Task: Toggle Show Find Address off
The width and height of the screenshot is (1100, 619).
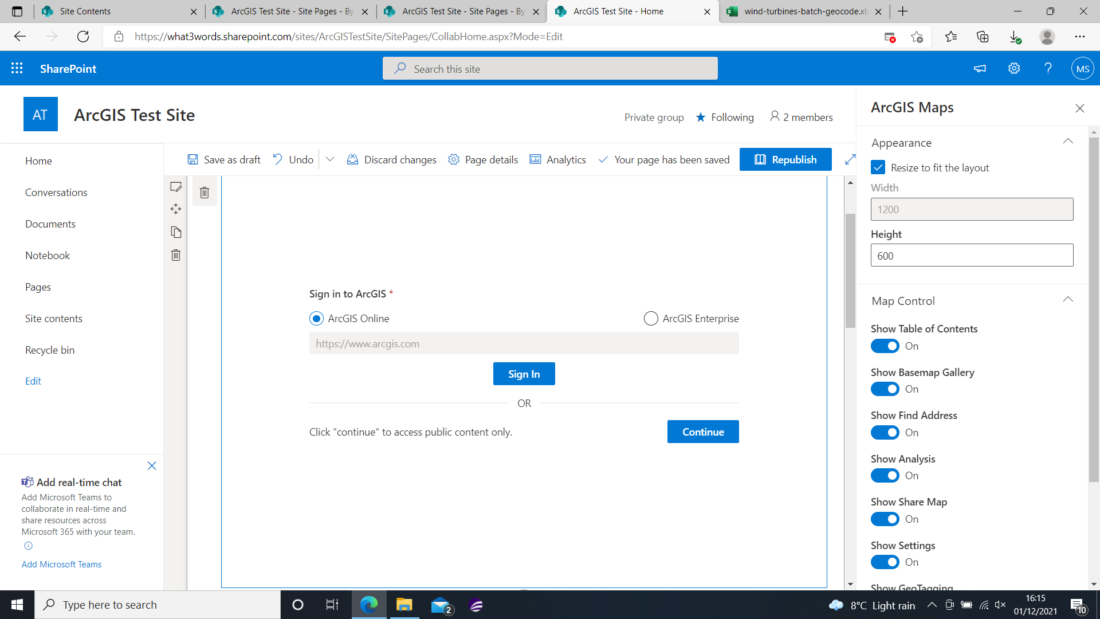Action: 885,432
